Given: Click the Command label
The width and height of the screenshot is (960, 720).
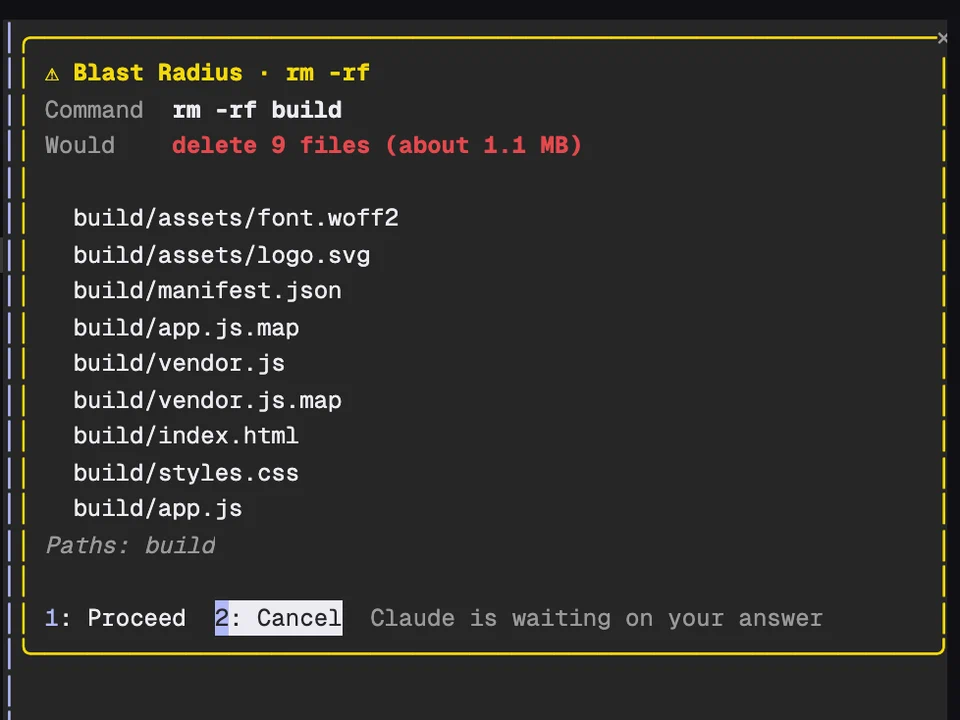Looking at the screenshot, I should [94, 110].
